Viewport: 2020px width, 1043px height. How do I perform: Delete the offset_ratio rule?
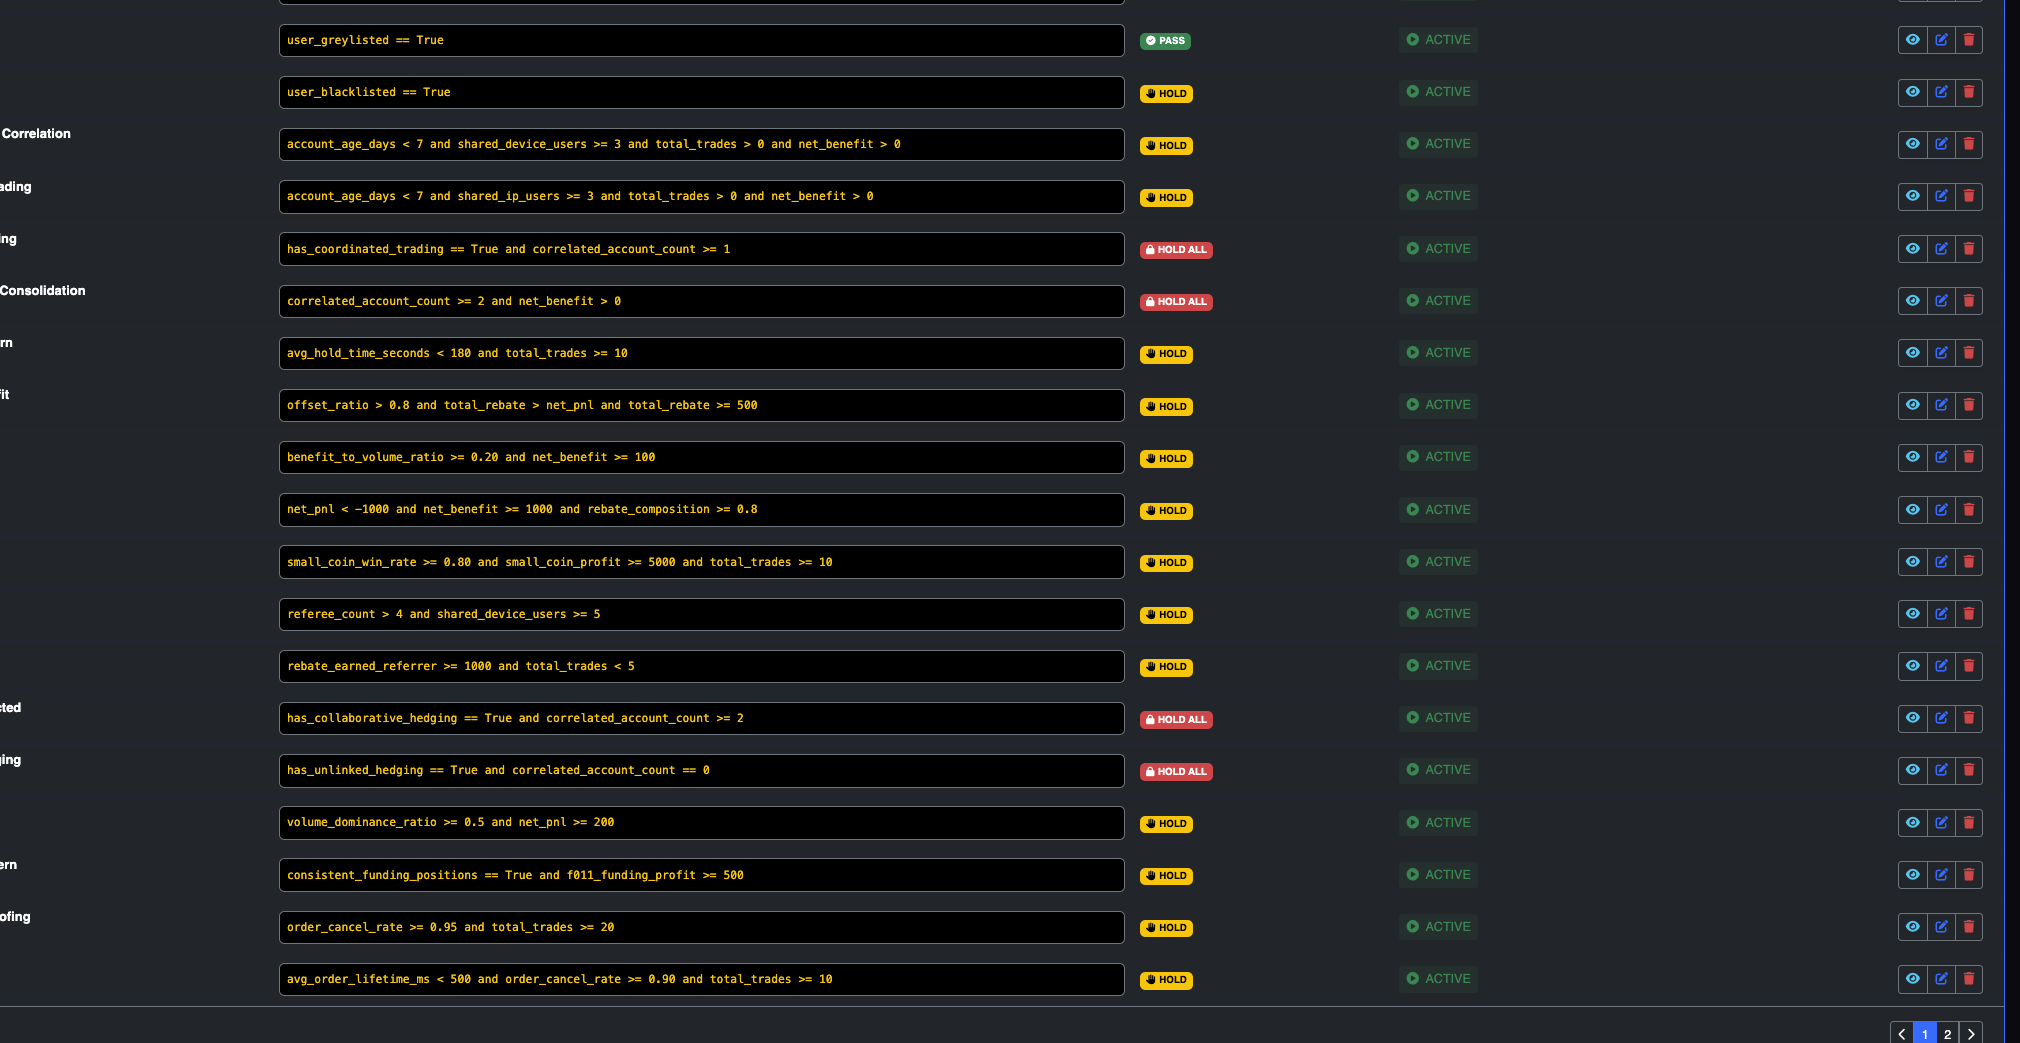pos(1968,405)
